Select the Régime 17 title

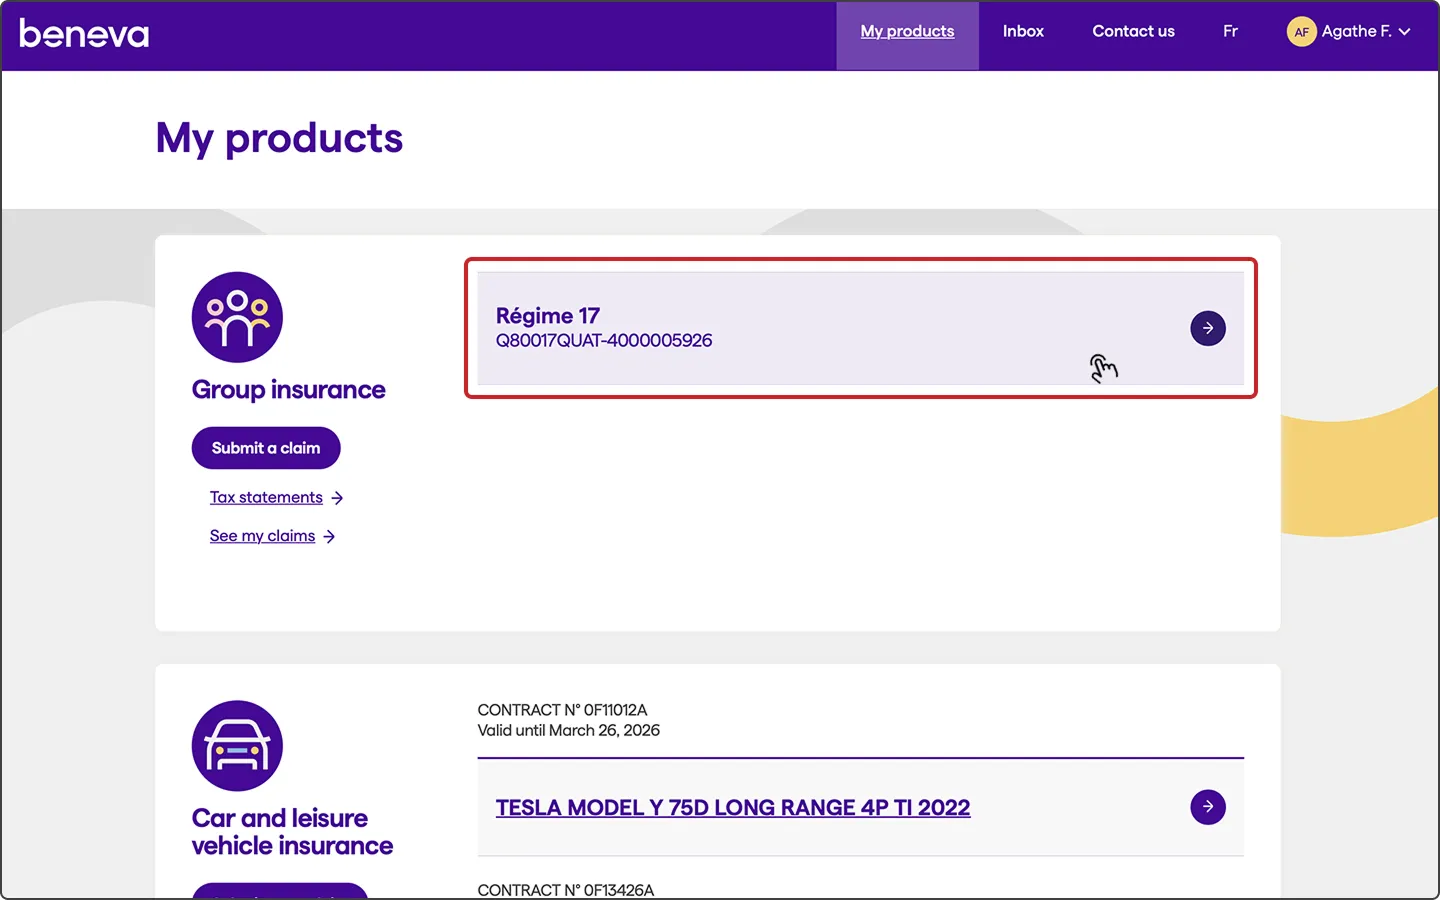pos(548,316)
